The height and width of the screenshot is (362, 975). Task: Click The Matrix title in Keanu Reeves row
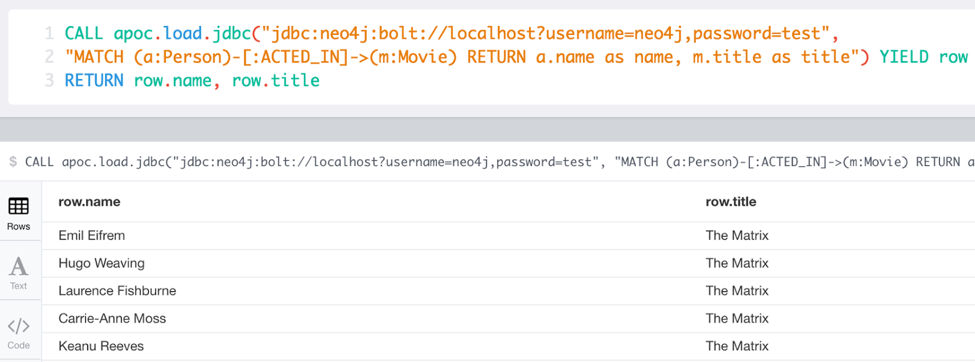[x=737, y=346]
